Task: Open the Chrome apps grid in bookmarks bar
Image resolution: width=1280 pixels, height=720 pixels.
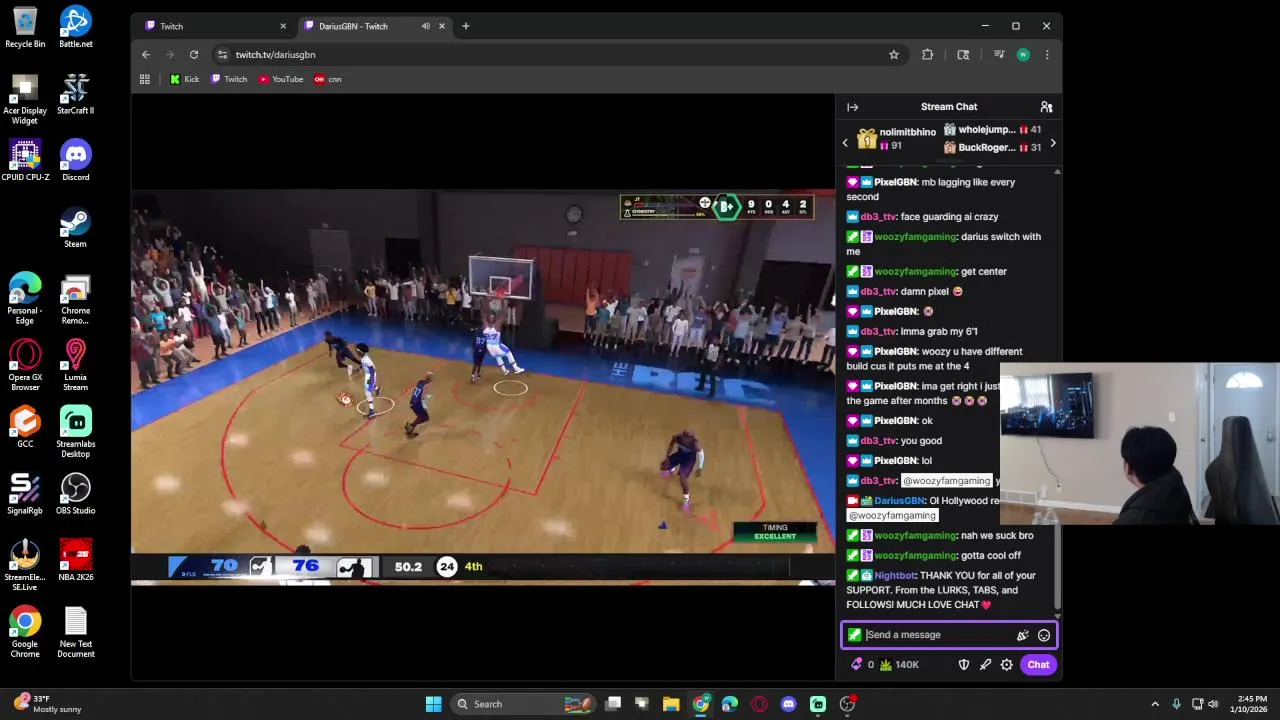Action: coord(145,79)
